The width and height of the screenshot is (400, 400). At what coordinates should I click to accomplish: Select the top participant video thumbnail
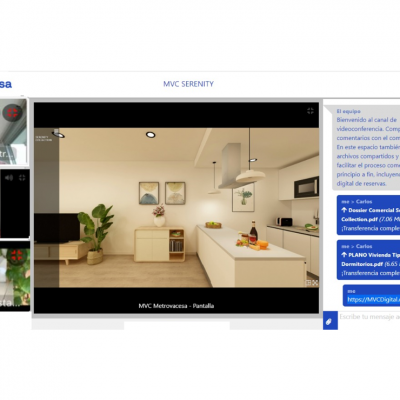[13, 132]
